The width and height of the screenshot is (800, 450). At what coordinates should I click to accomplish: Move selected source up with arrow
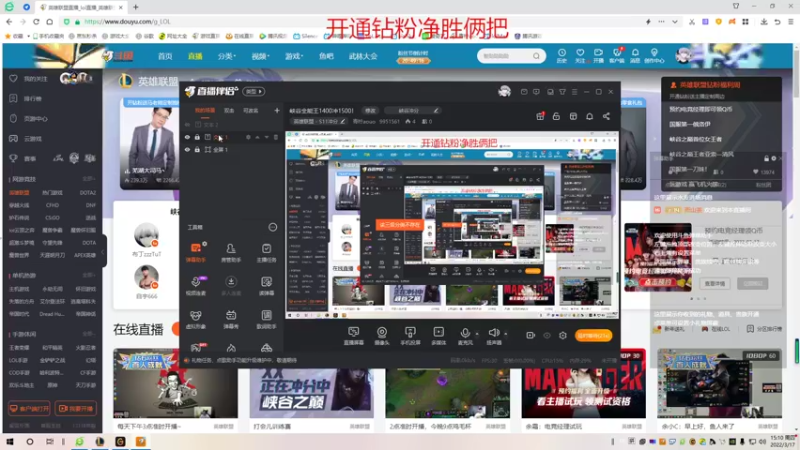pyautogui.click(x=258, y=137)
